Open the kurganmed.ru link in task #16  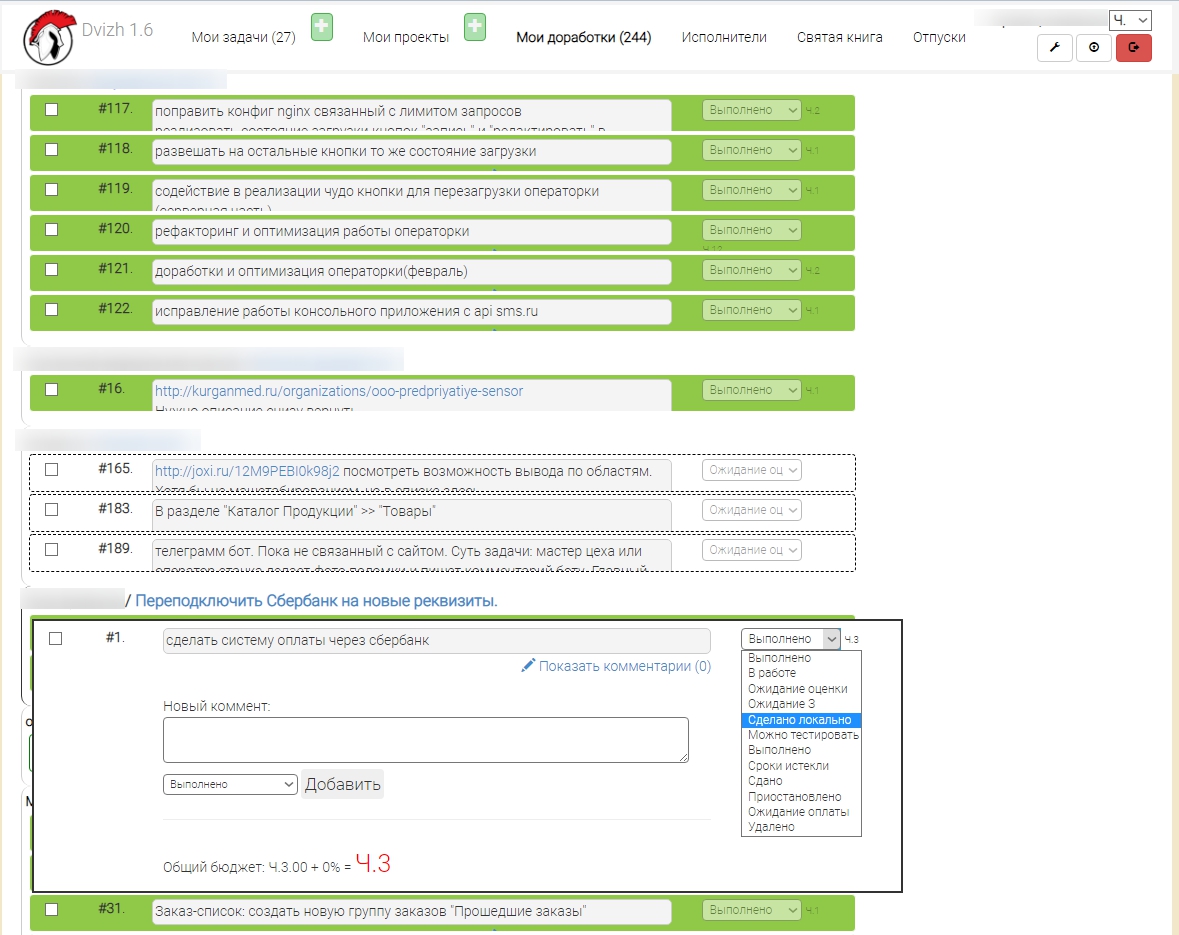point(338,391)
